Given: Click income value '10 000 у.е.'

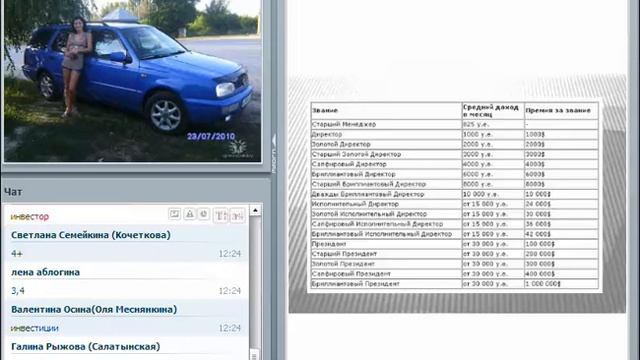Looking at the screenshot, I should [480, 194].
